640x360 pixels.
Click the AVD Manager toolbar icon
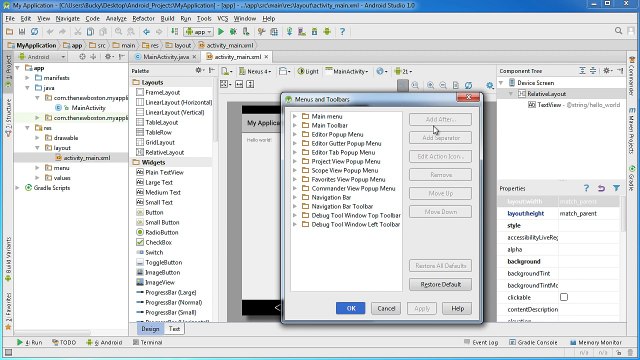click(302, 31)
